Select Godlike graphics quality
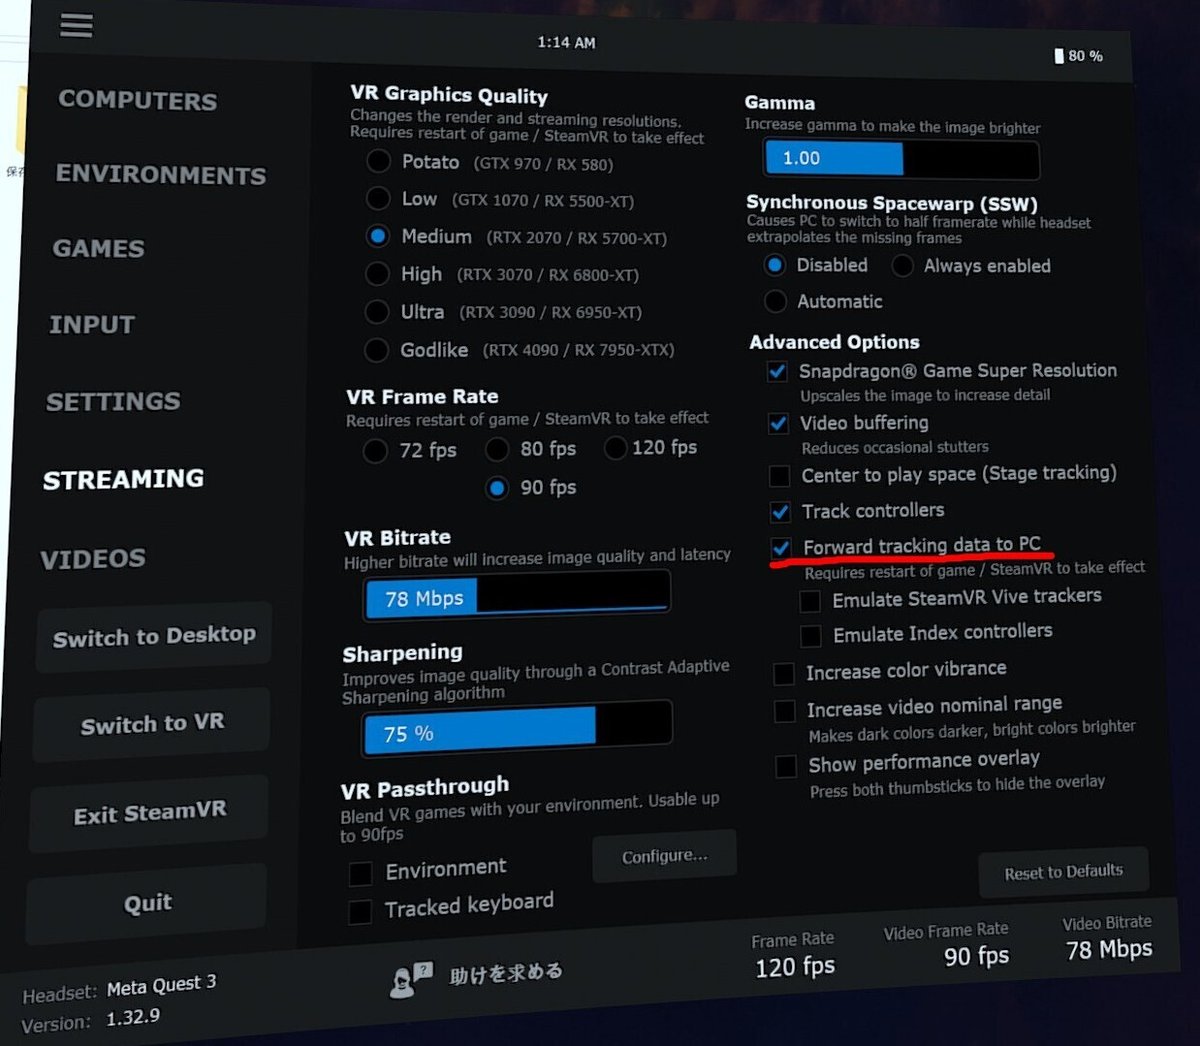This screenshot has width=1200, height=1046. click(376, 349)
